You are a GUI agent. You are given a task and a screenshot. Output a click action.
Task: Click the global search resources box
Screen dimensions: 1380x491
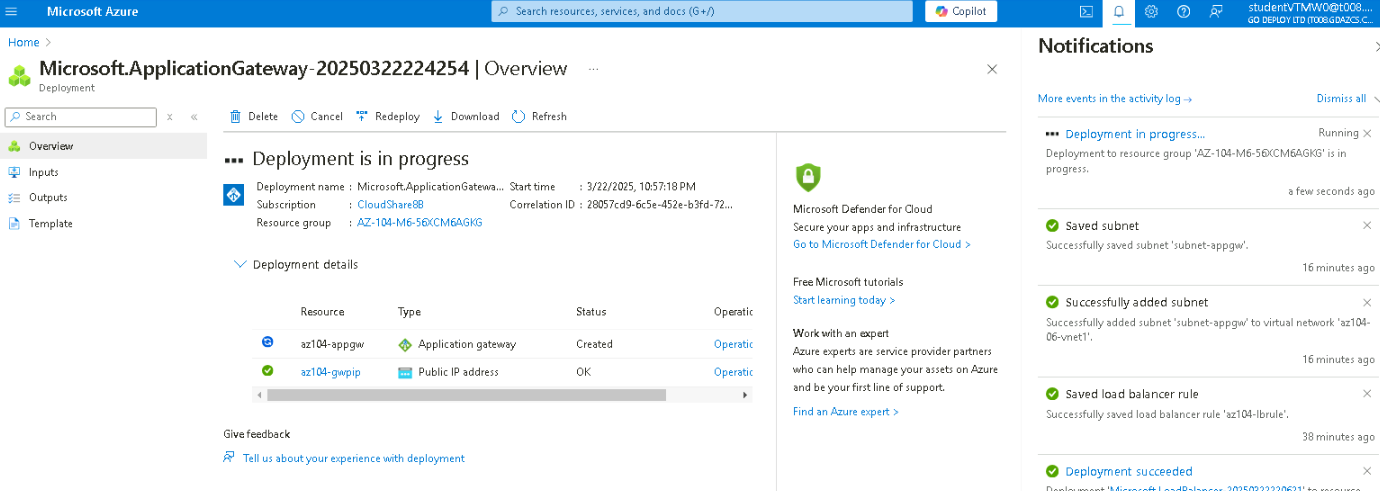(x=702, y=12)
